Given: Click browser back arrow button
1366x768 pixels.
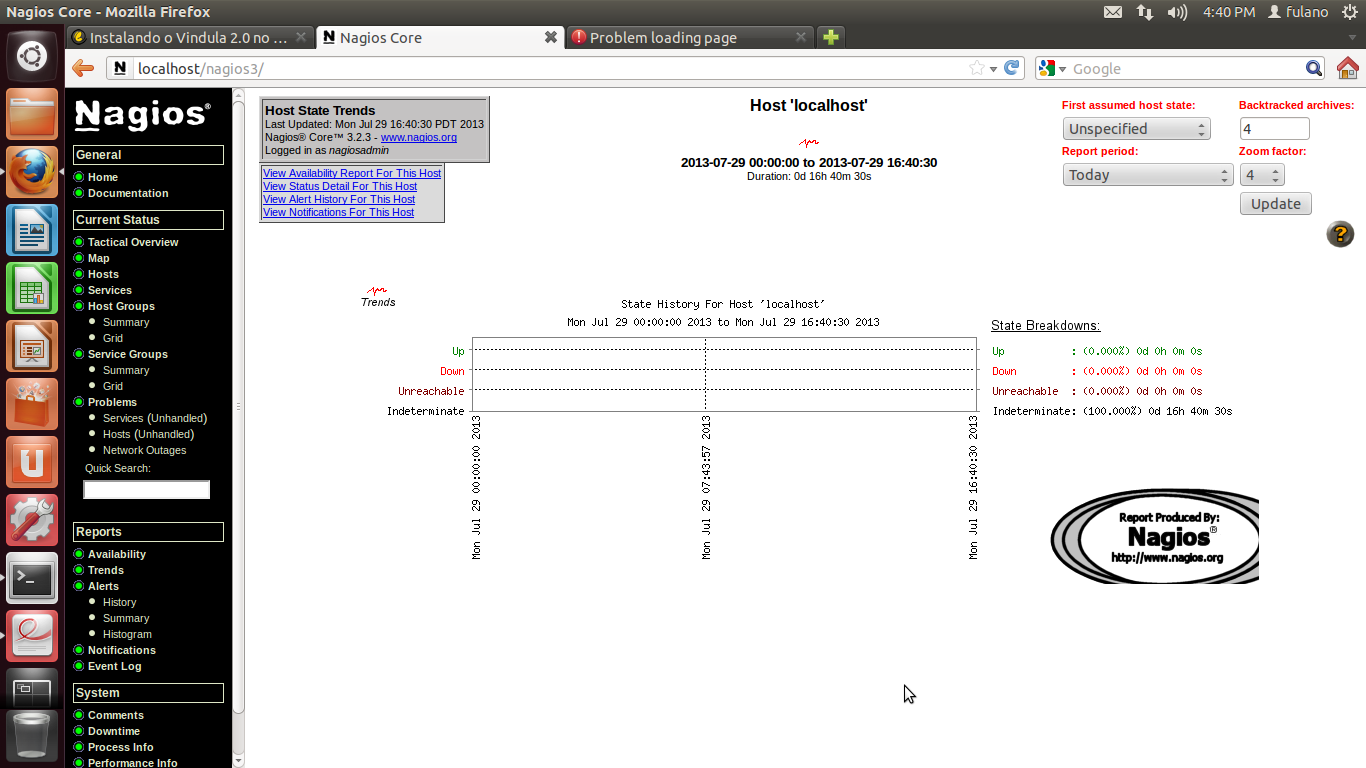Looking at the screenshot, I should 83,68.
